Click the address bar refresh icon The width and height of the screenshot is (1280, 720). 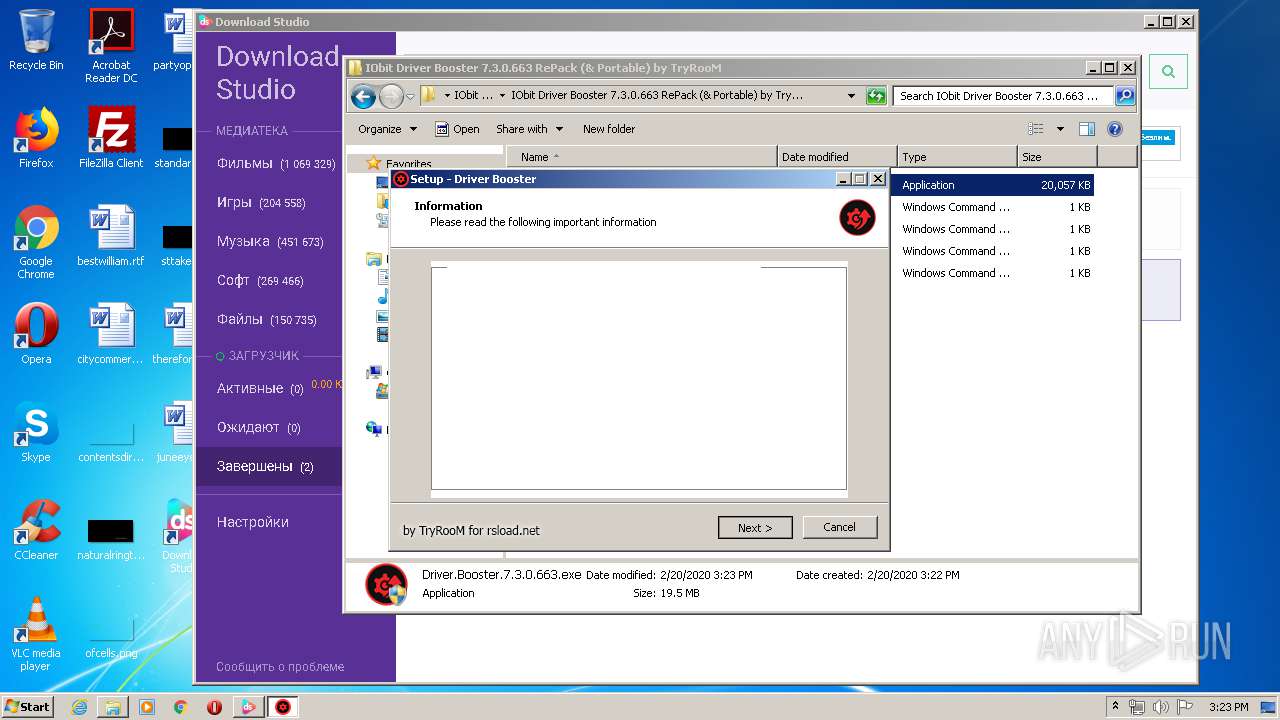[x=876, y=96]
